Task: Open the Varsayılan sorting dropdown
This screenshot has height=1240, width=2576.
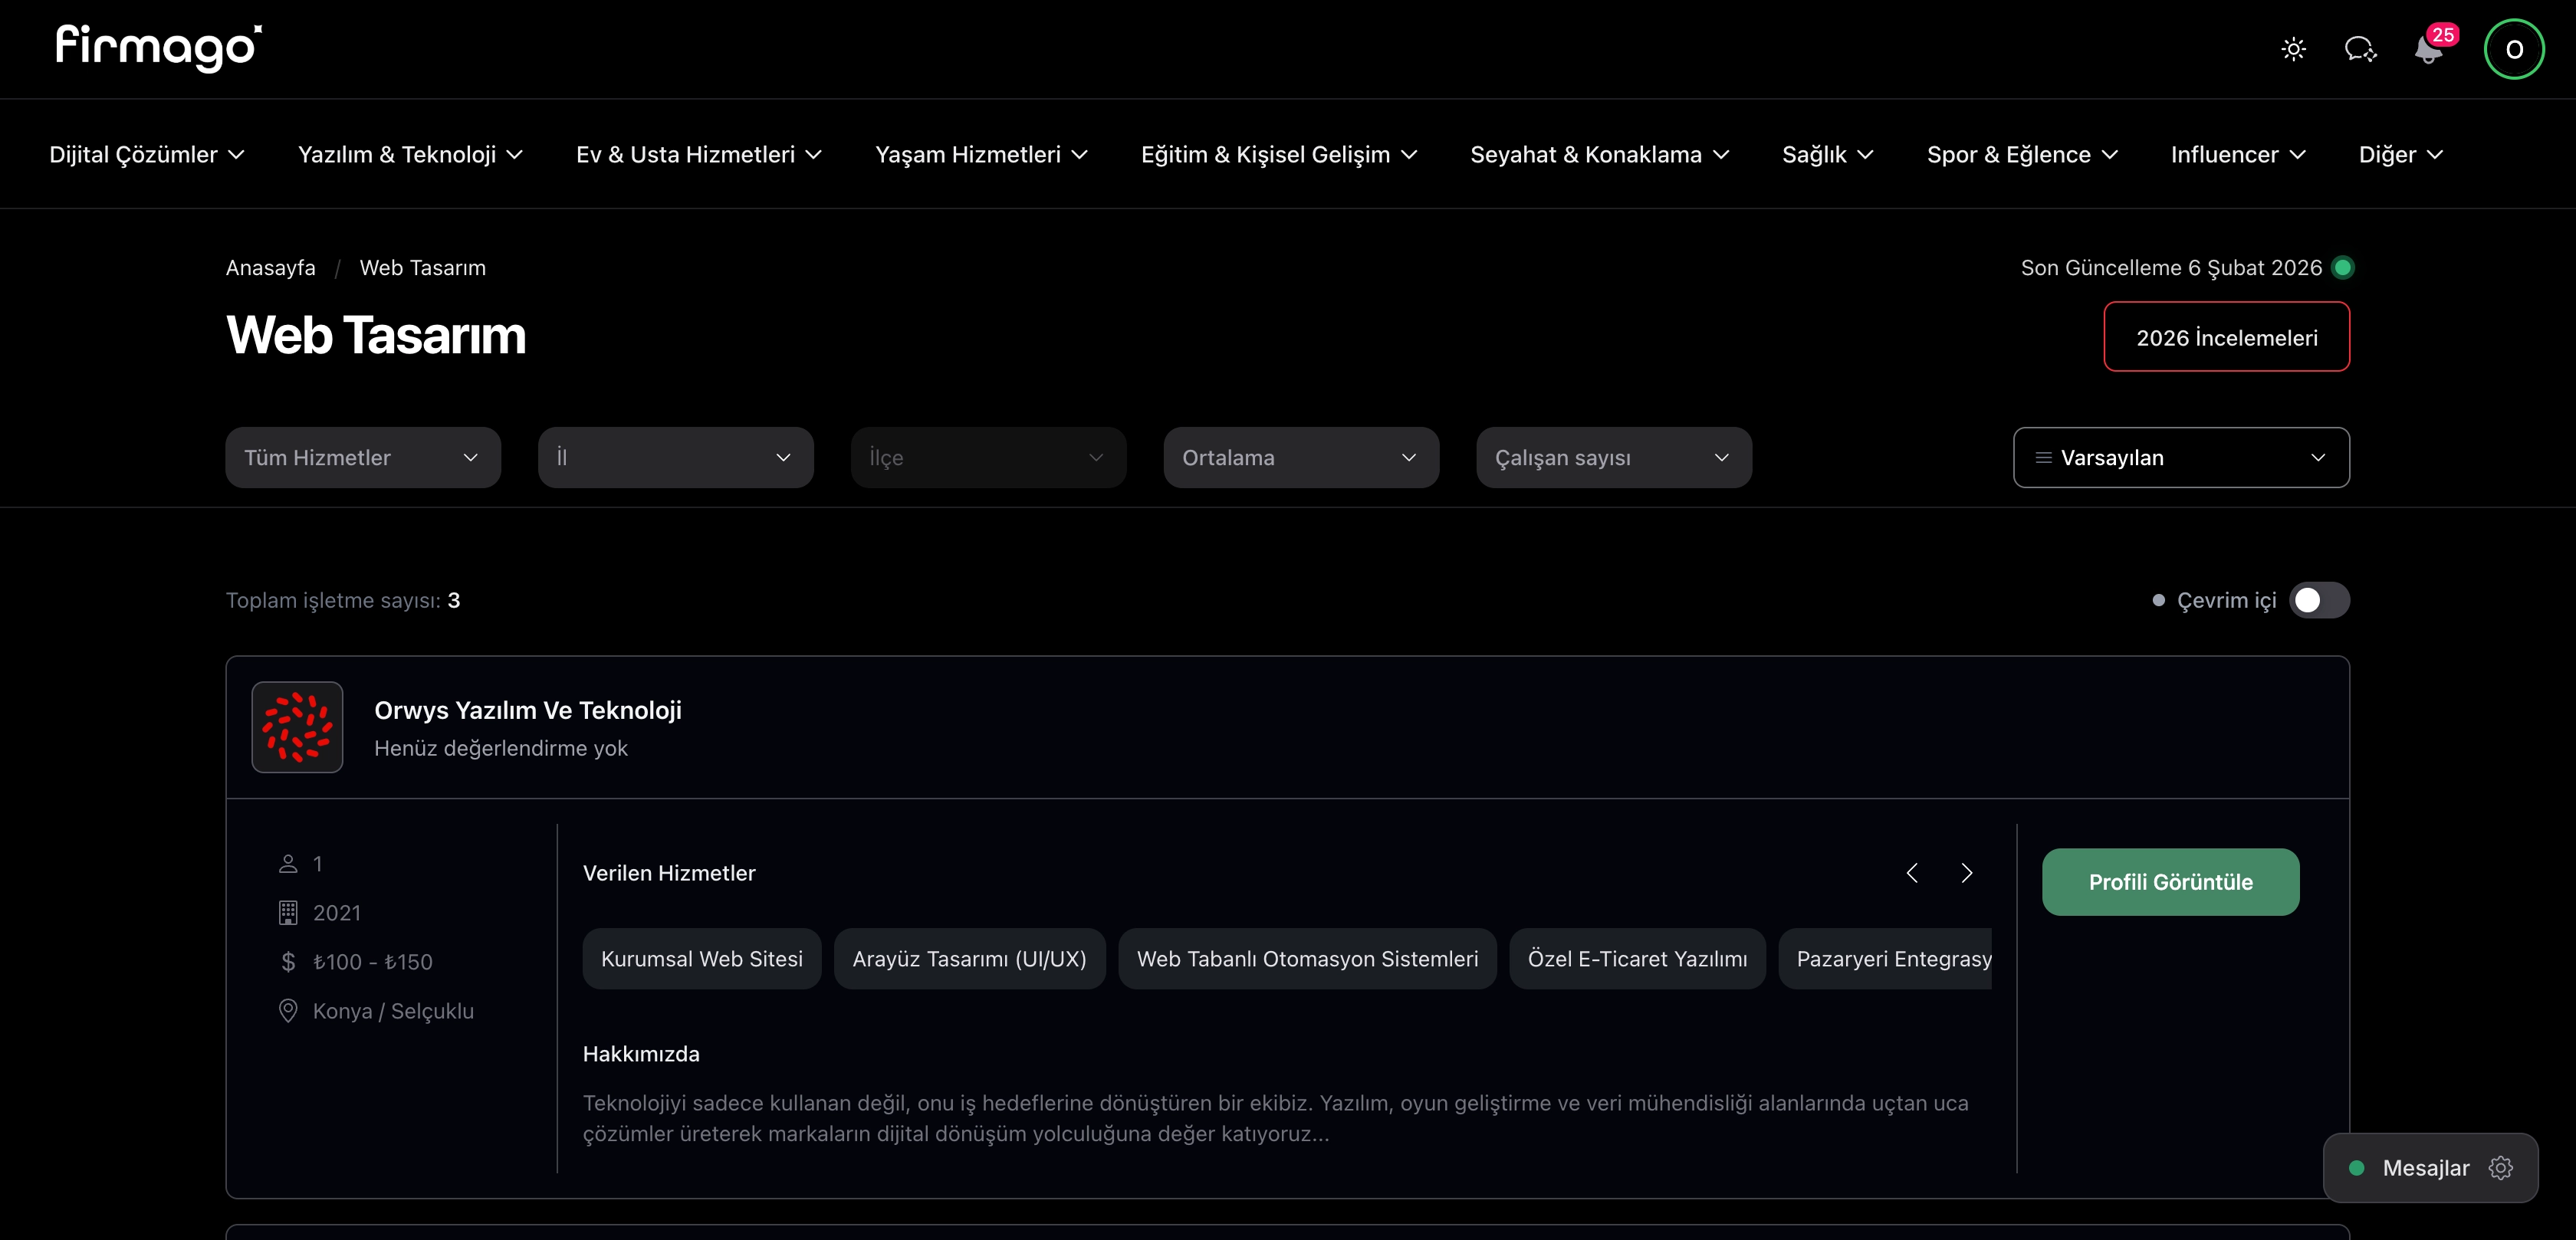Action: pyautogui.click(x=2181, y=458)
